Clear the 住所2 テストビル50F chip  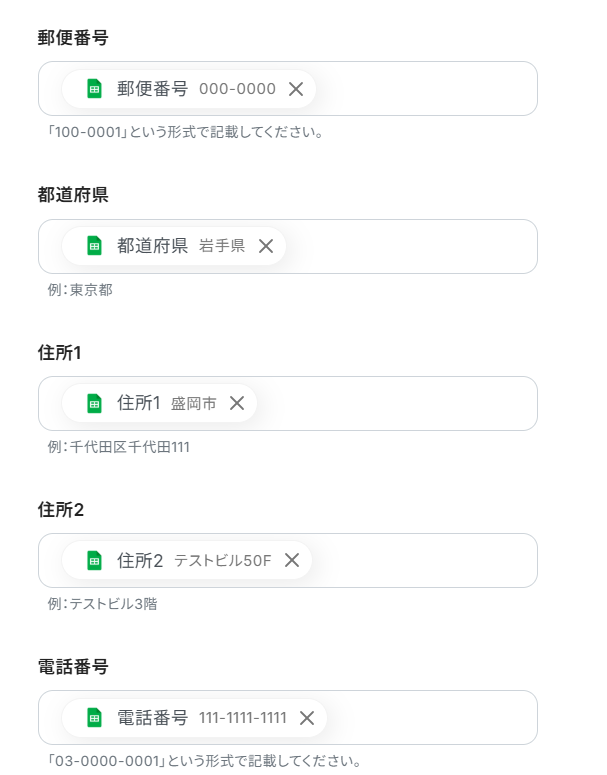click(292, 560)
